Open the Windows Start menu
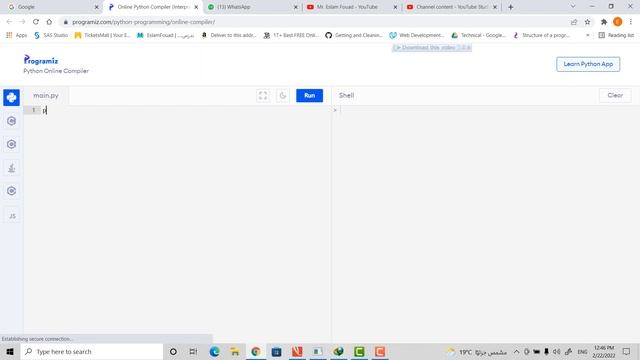 10,351
